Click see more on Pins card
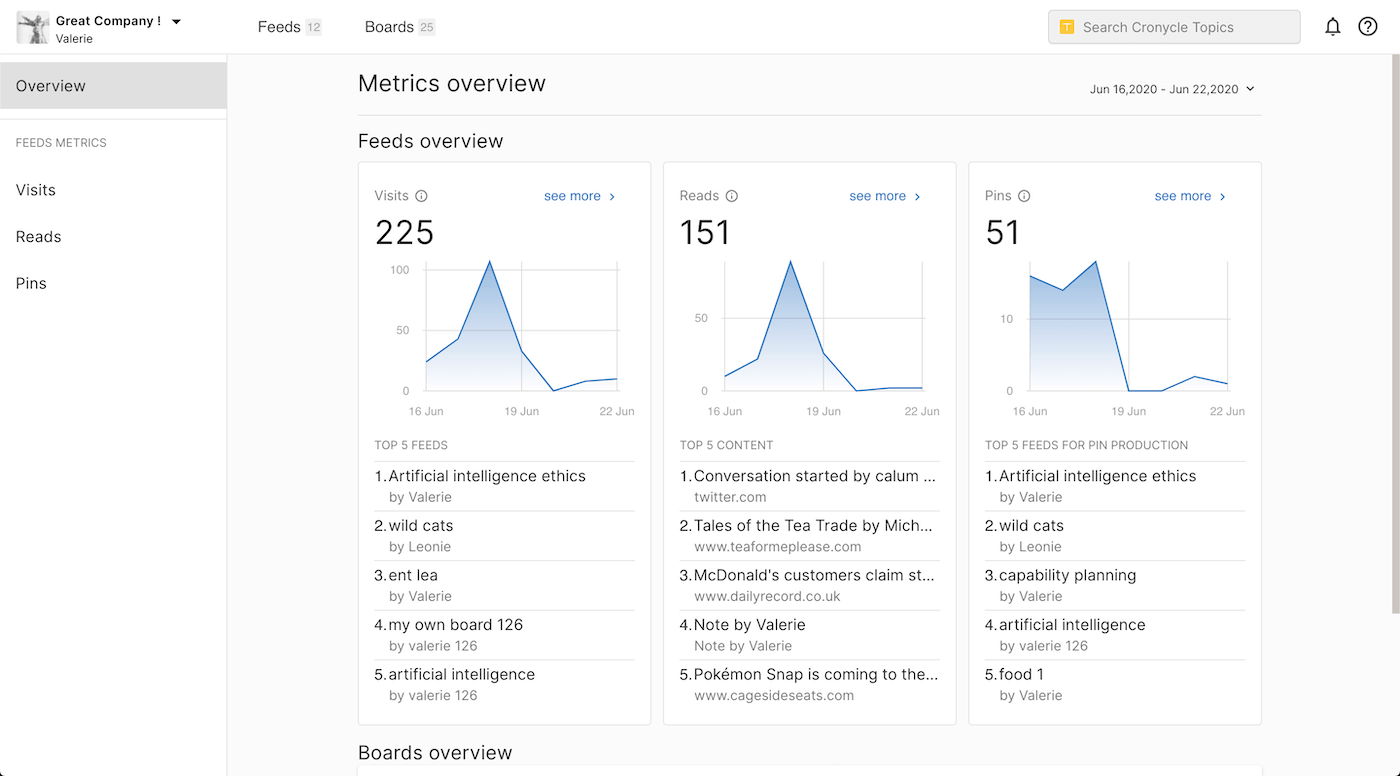The image size is (1400, 776). (x=1189, y=196)
